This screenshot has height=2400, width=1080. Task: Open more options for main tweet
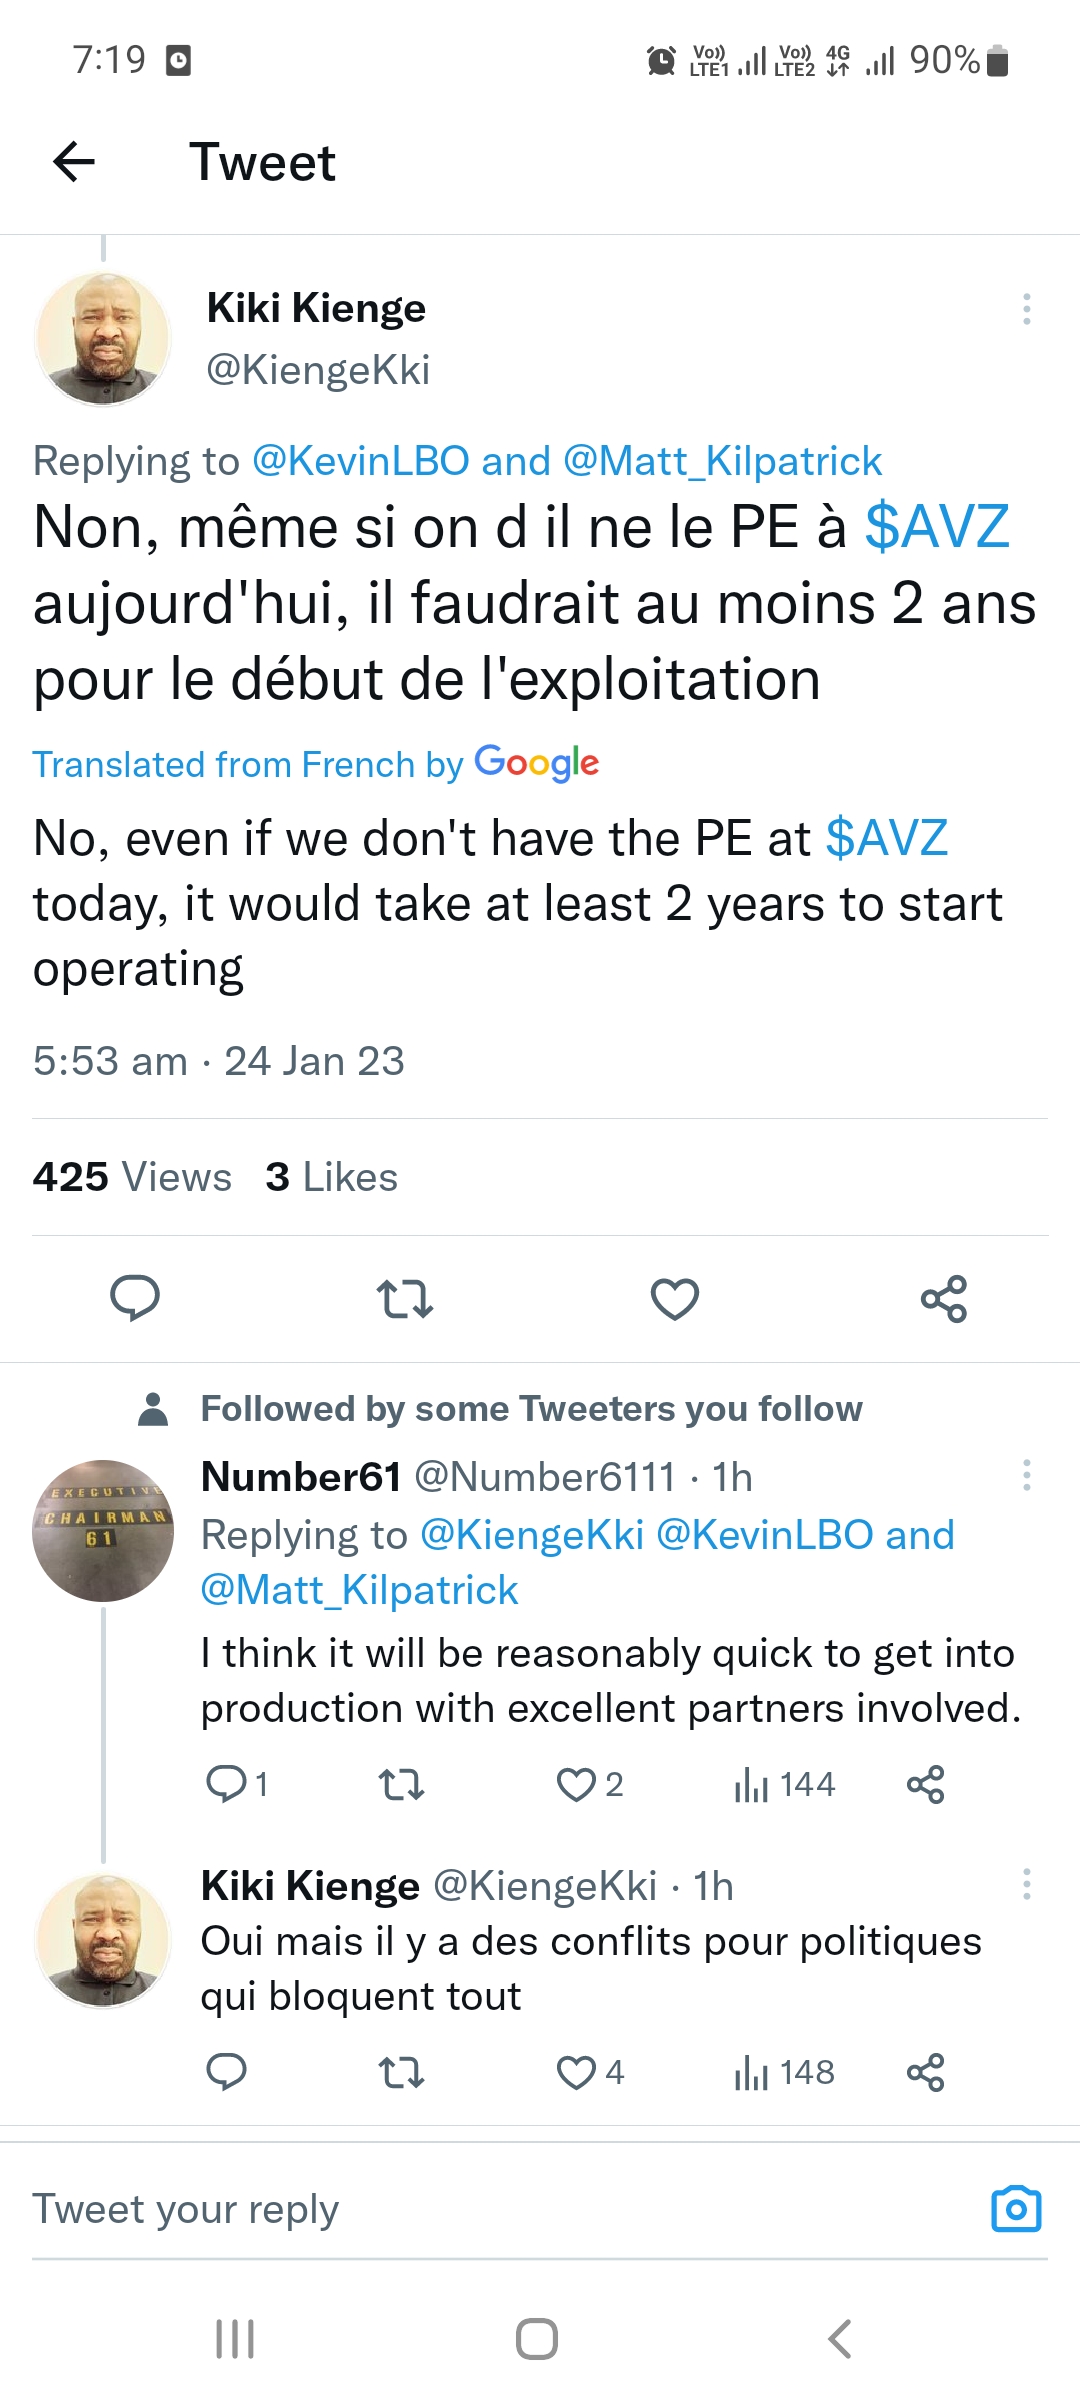[1026, 309]
